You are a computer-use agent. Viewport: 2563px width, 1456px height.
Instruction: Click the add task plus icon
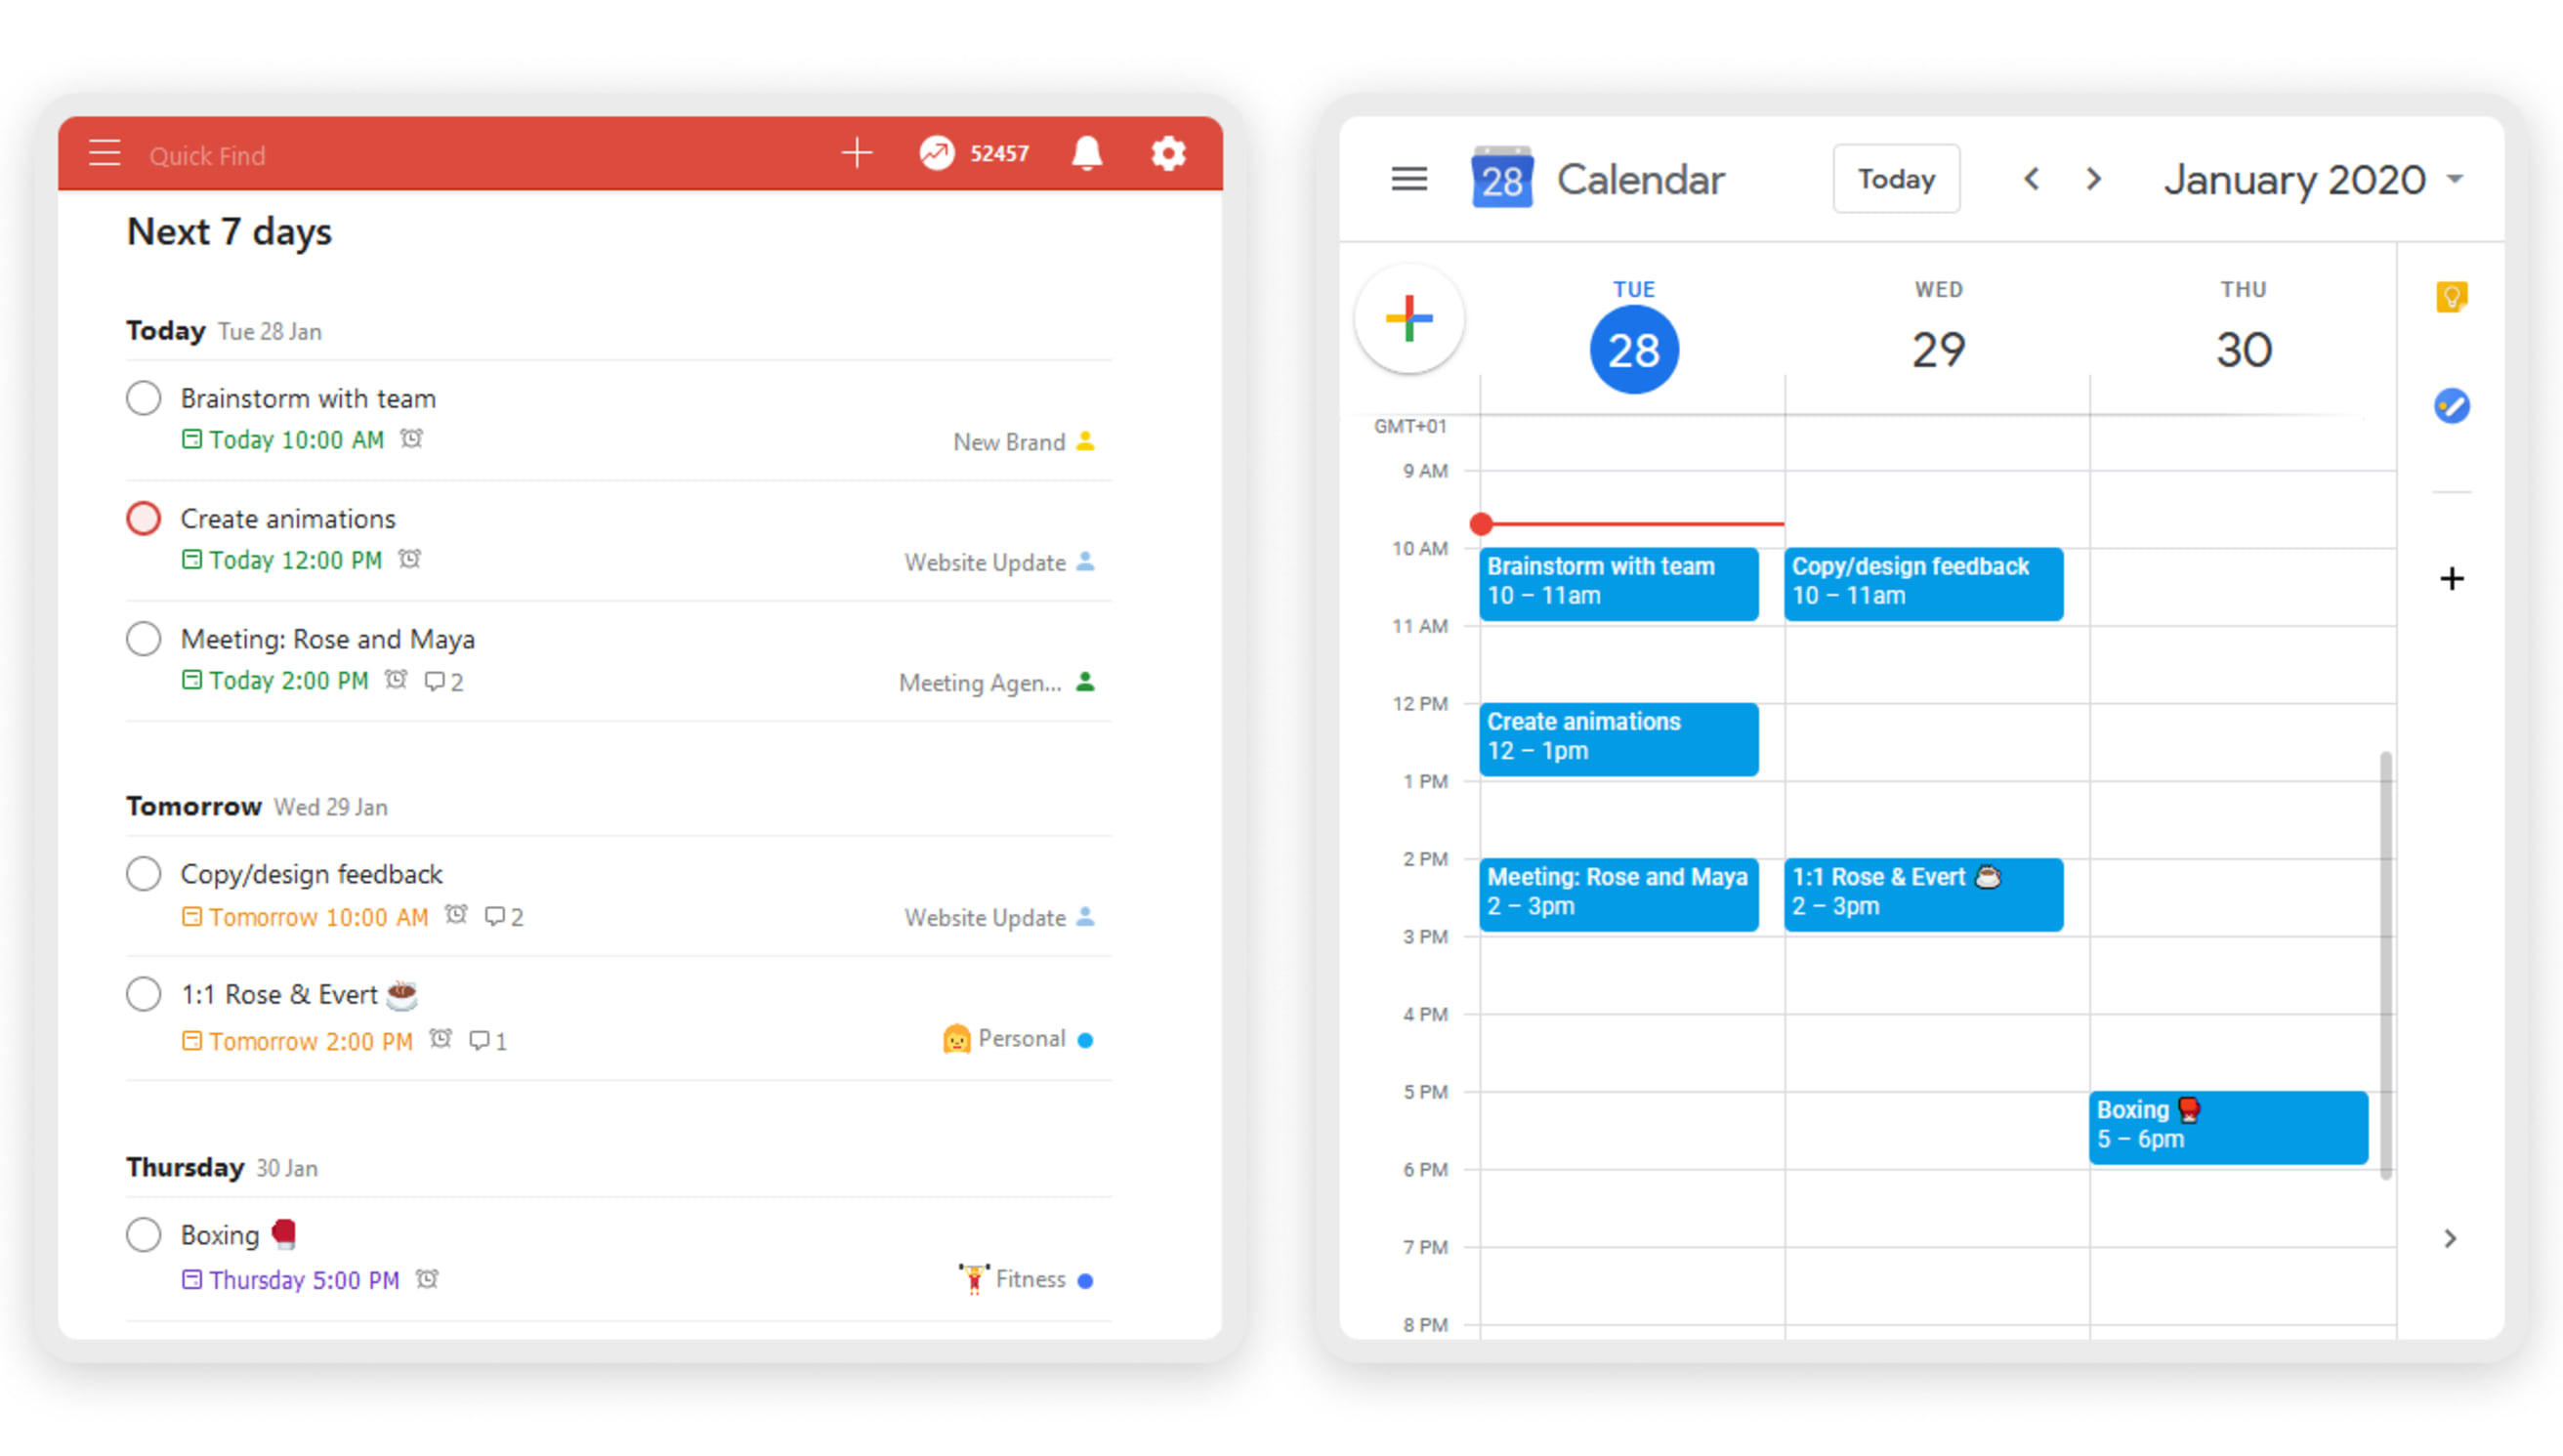pos(859,156)
